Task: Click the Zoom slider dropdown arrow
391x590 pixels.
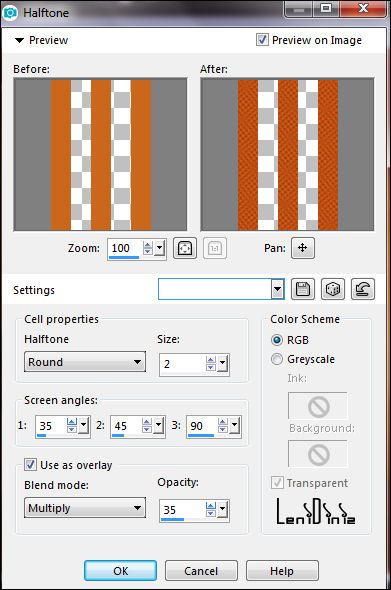Action: (x=160, y=248)
